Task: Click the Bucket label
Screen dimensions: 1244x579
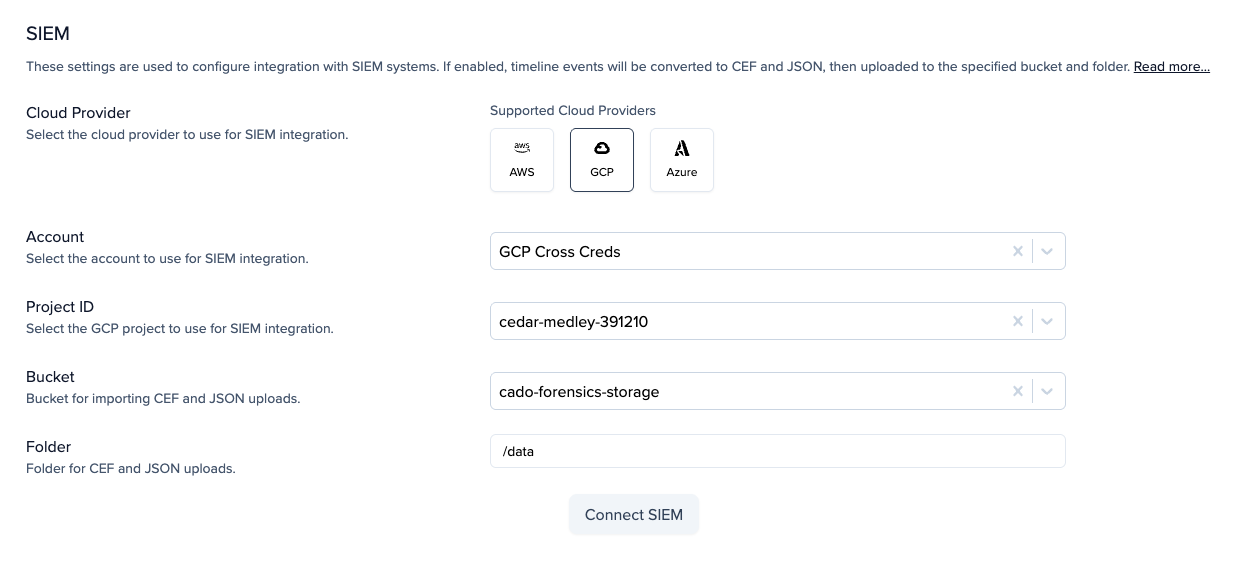Action: click(50, 376)
